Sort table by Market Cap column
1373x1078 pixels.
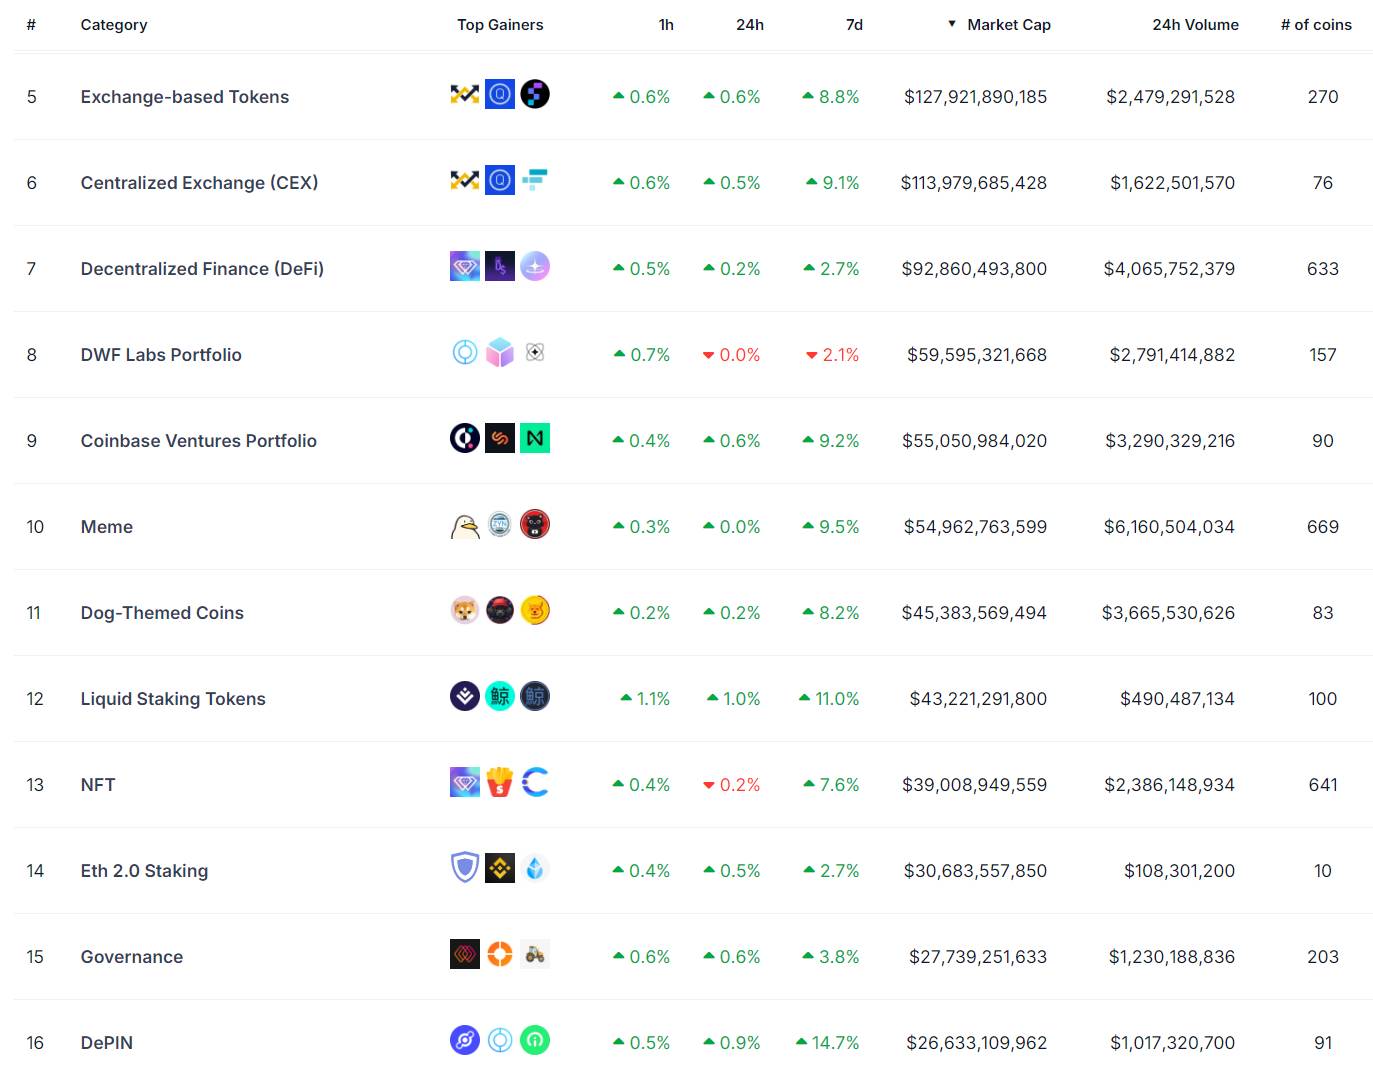pyautogui.click(x=1009, y=25)
